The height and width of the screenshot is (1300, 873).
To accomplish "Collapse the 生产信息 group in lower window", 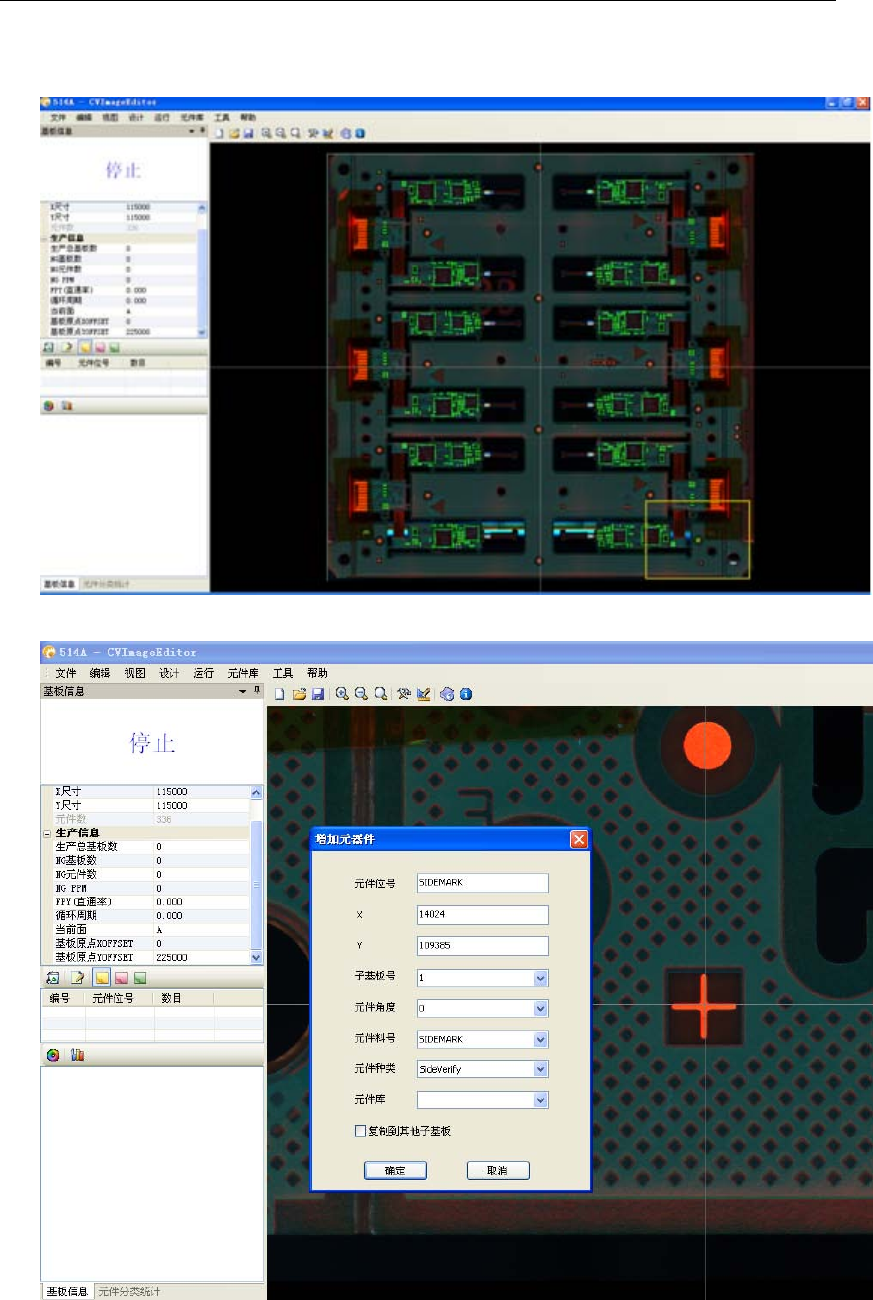I will click(x=47, y=833).
